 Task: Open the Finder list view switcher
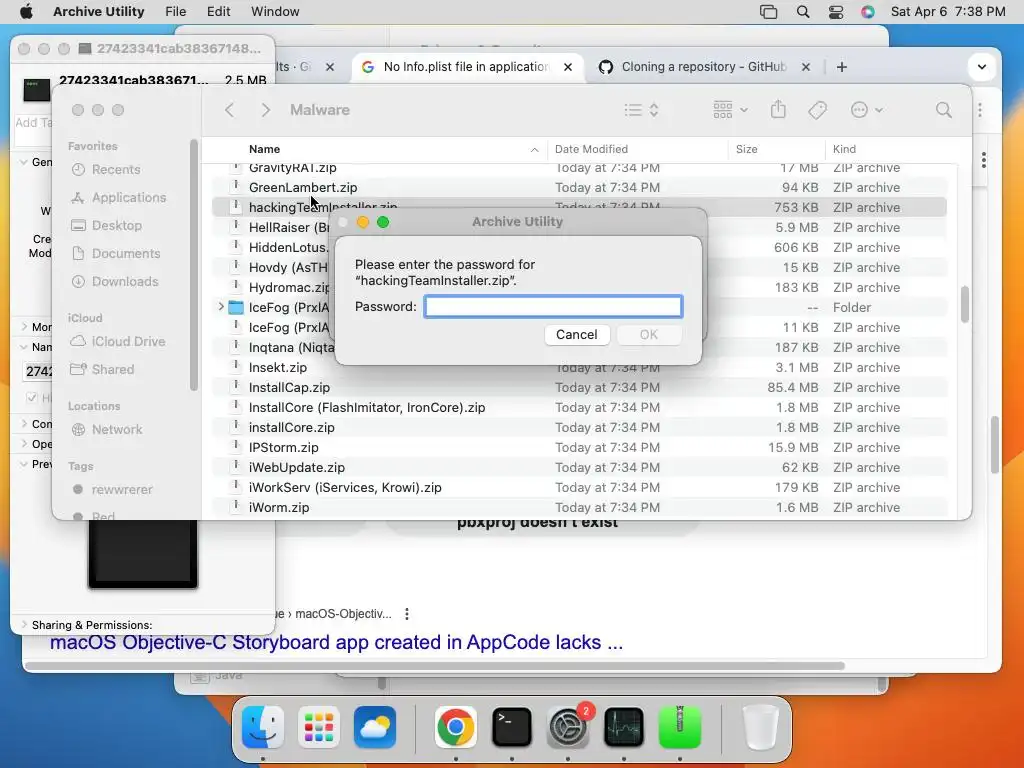click(x=641, y=110)
